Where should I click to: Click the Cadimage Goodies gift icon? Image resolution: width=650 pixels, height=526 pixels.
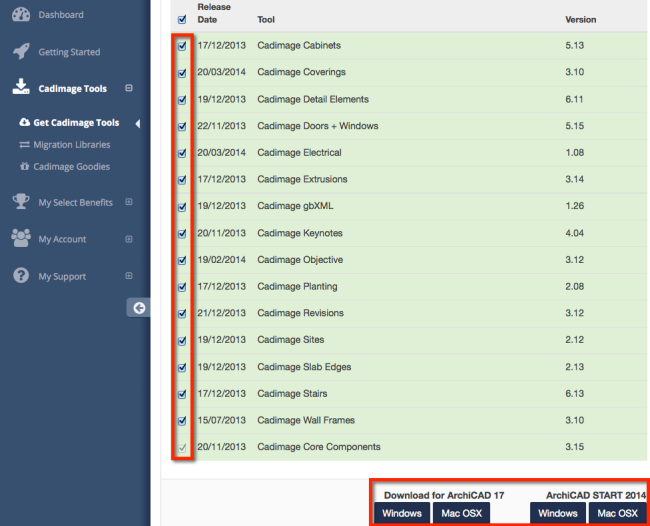24,166
